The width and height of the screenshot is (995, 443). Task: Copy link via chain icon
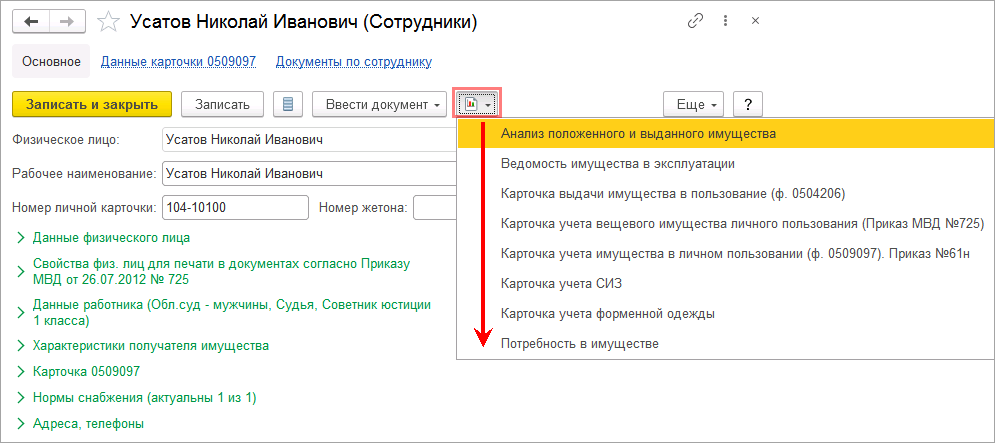pos(695,21)
